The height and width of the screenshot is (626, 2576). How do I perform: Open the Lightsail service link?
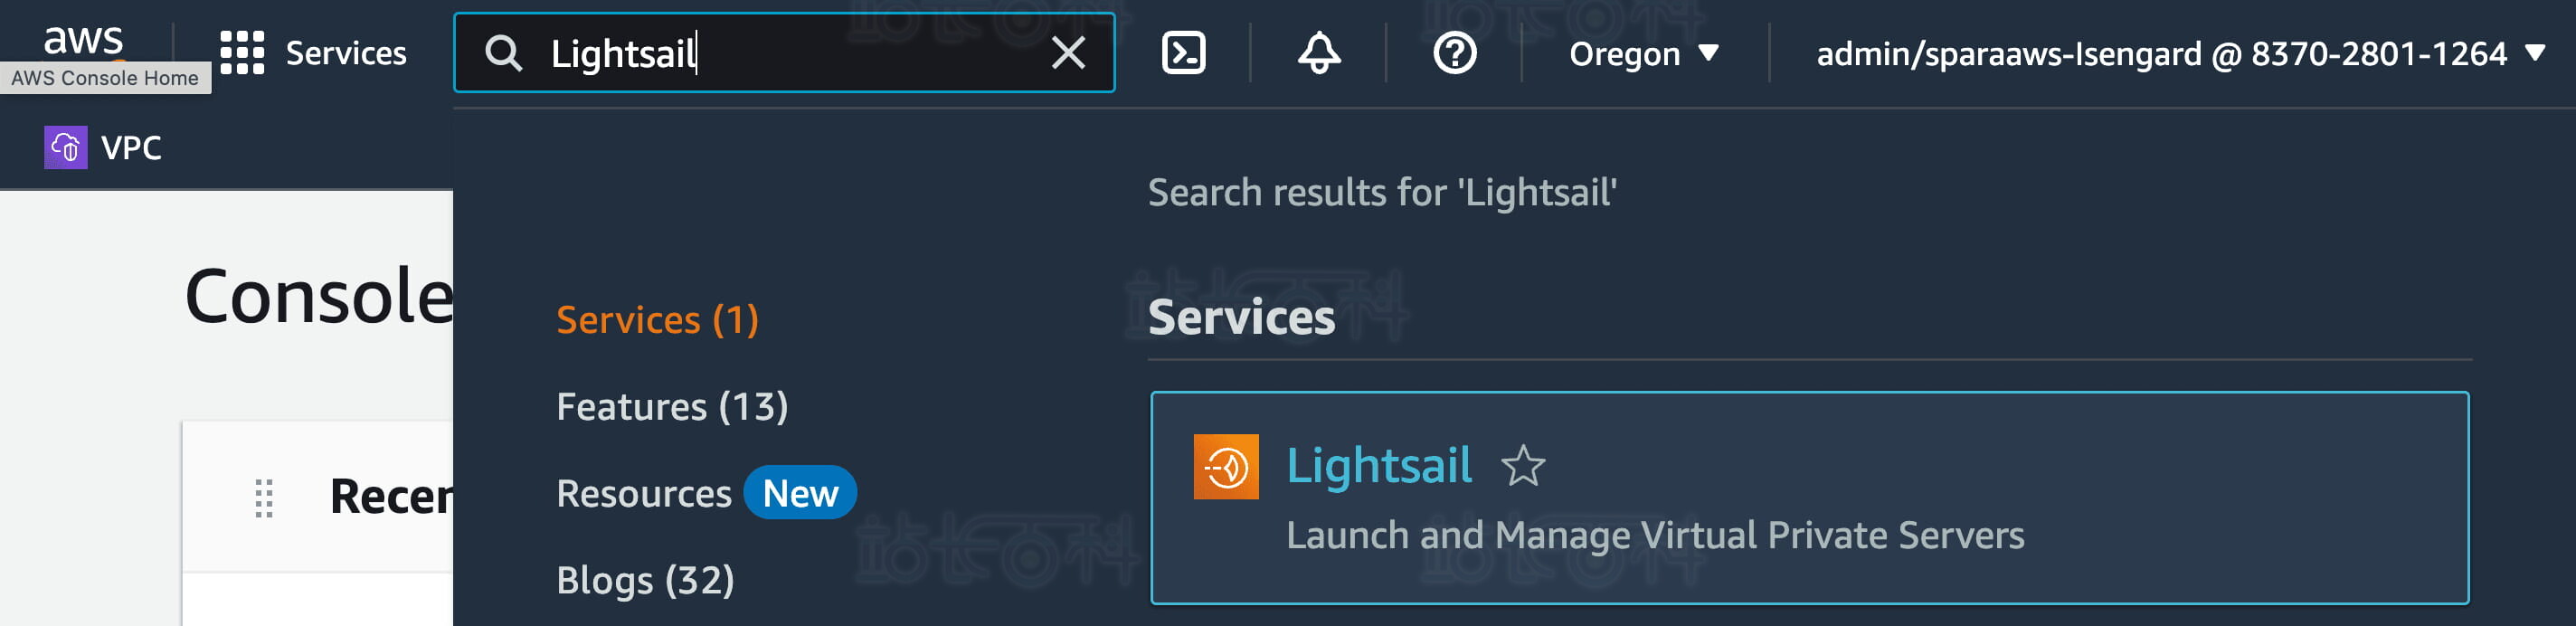[1378, 466]
